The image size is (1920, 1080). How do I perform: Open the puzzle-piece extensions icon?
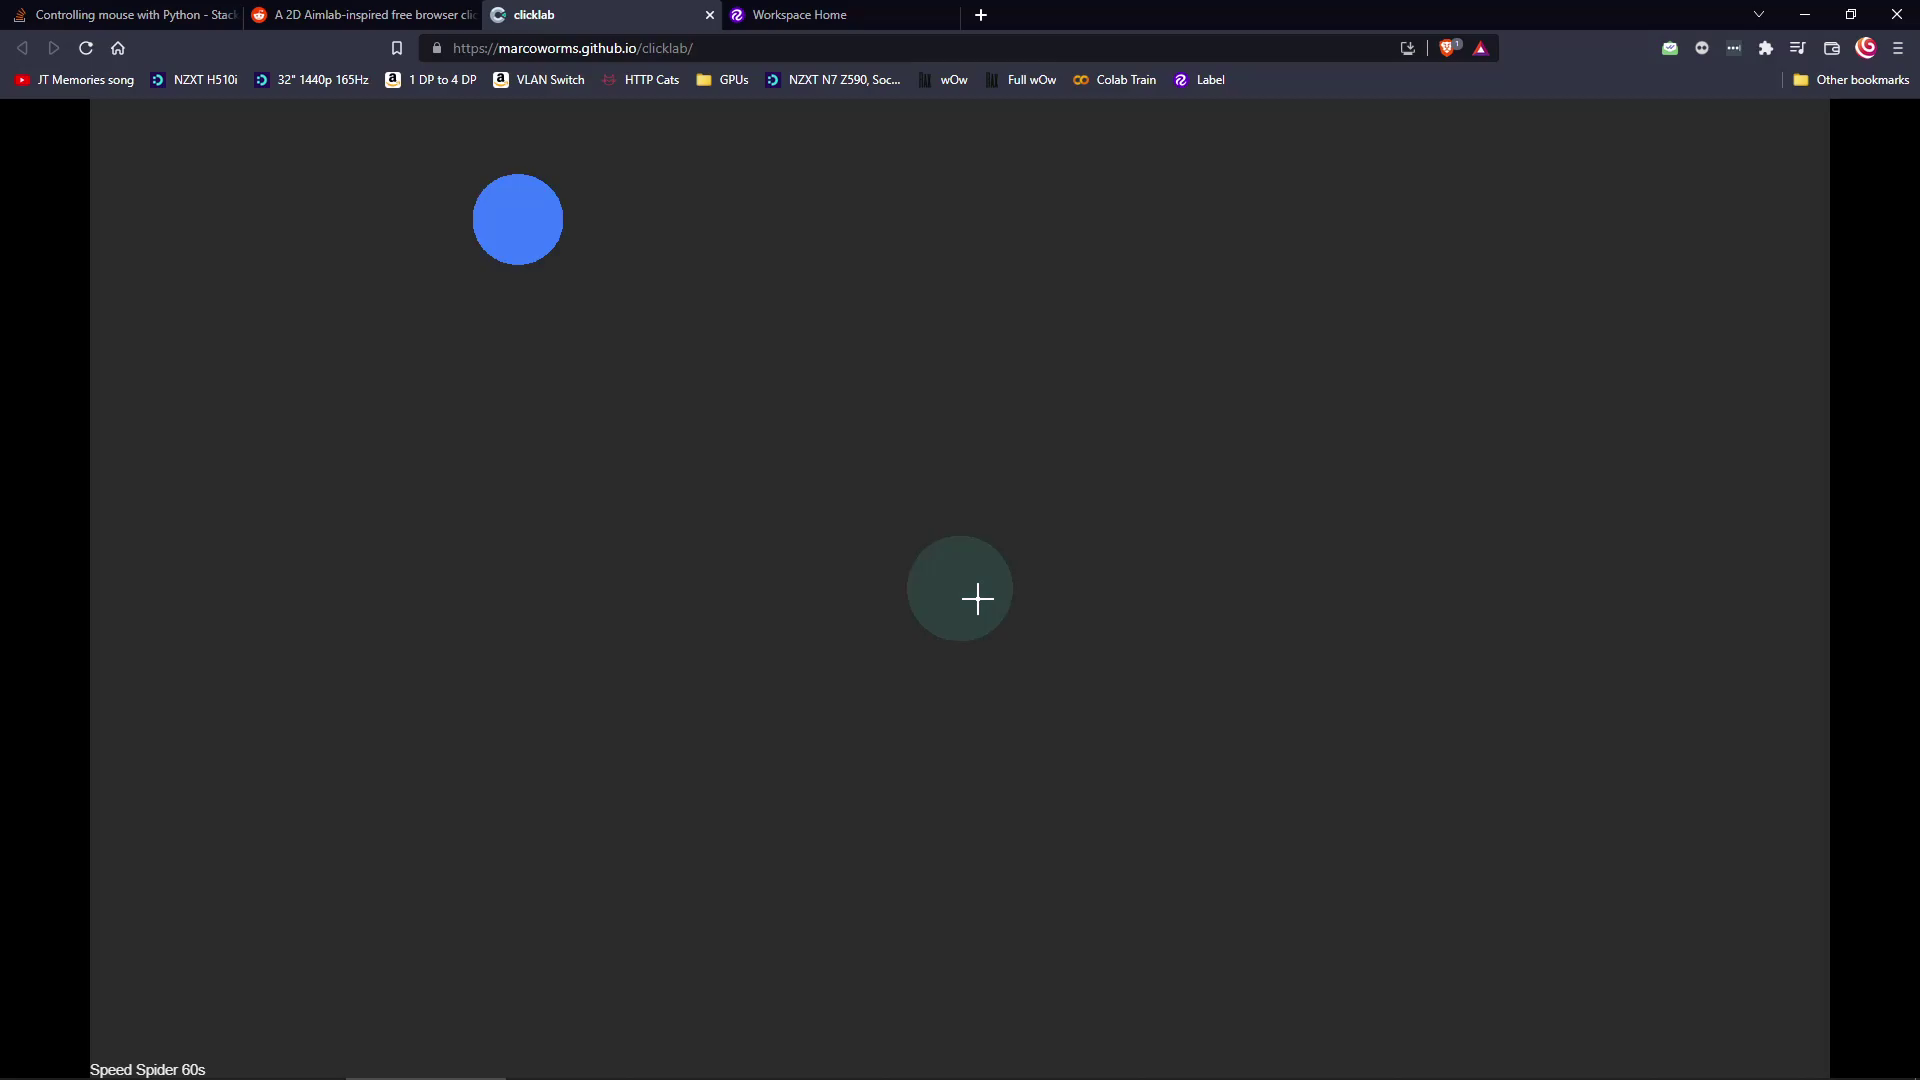coord(1766,48)
